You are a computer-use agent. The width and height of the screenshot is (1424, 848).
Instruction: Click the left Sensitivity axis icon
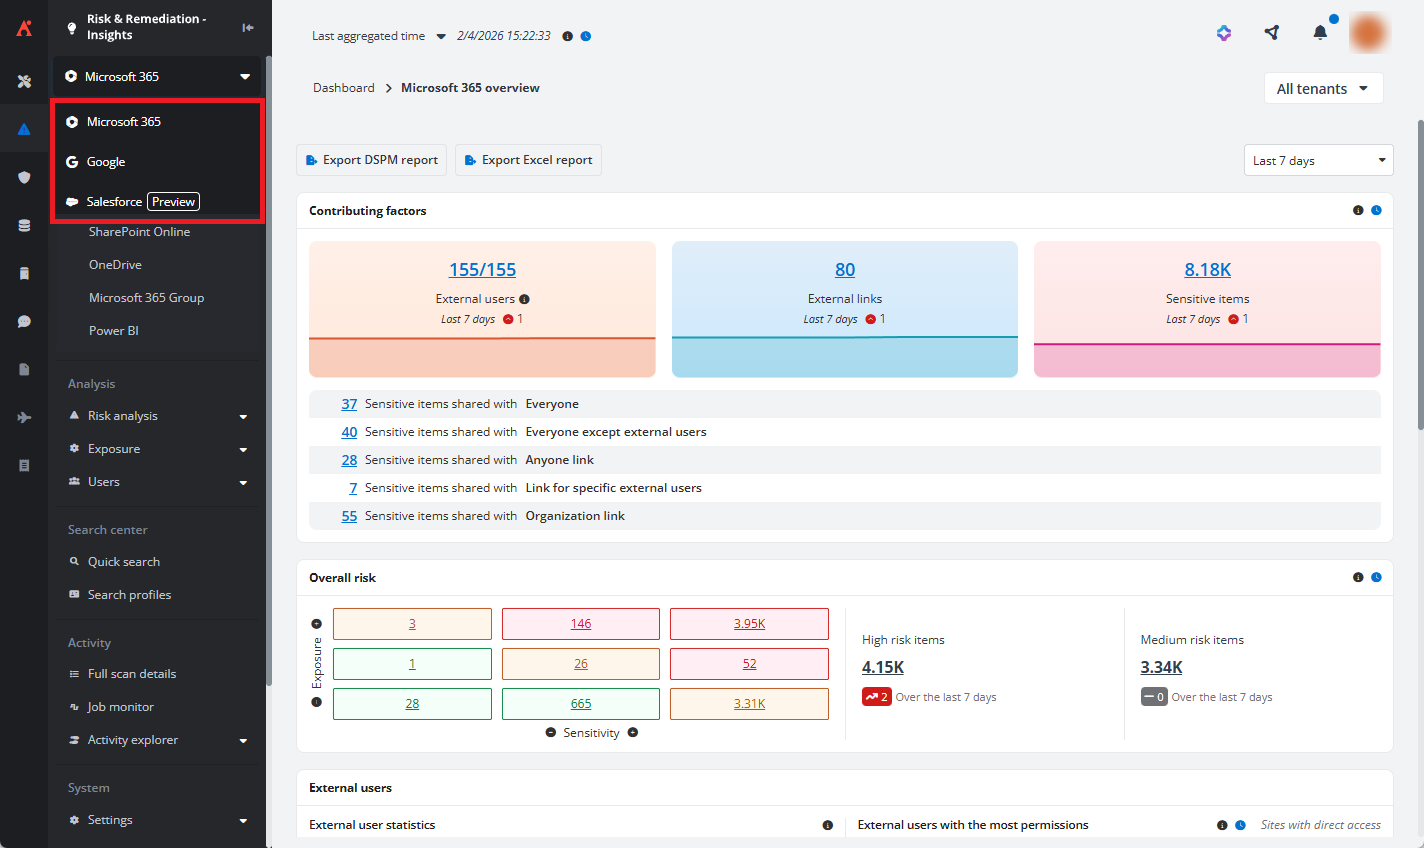[551, 733]
